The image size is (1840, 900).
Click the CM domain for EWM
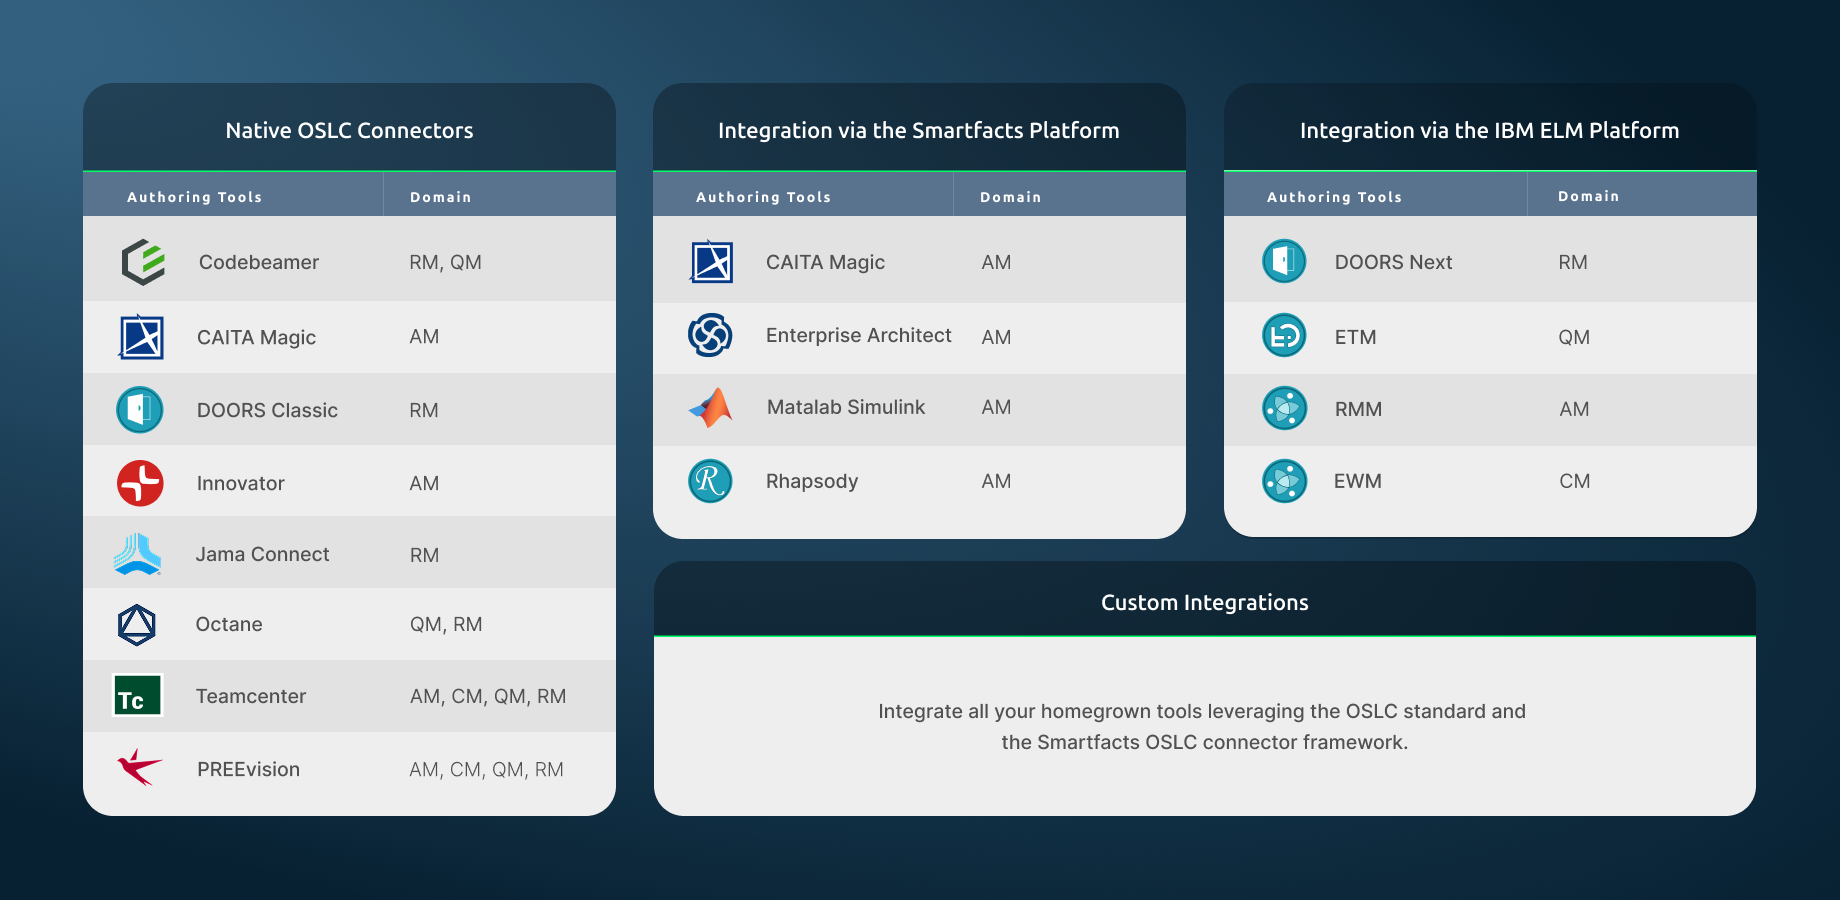(x=1574, y=481)
